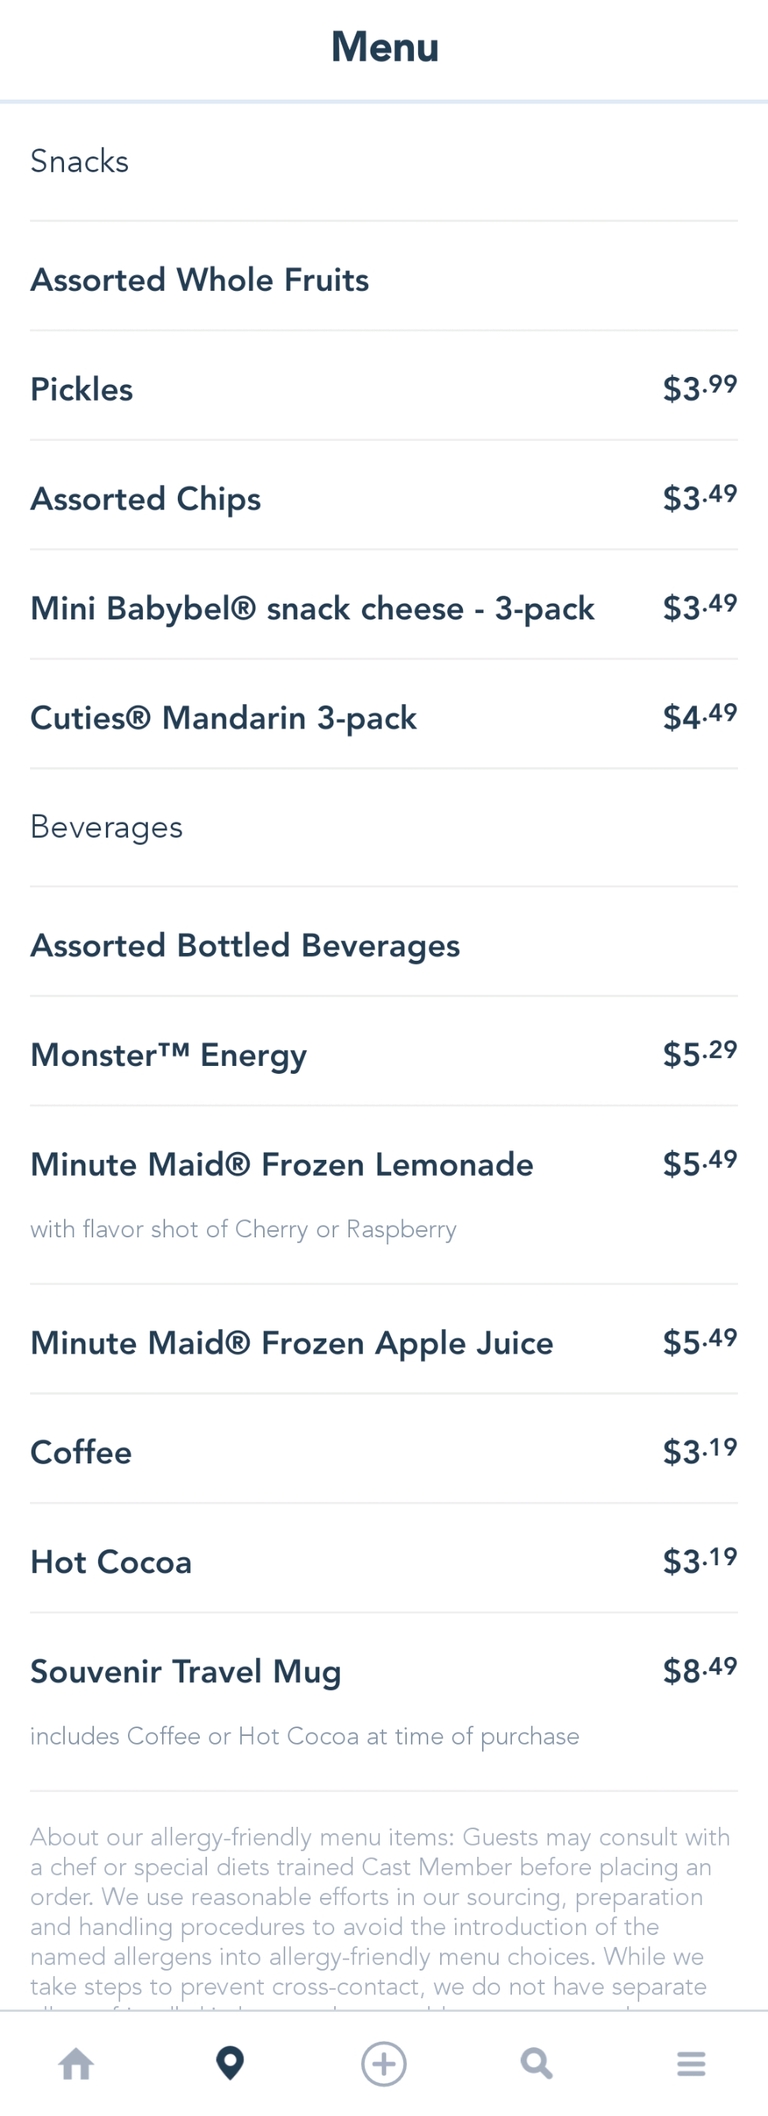The image size is (768, 2116).
Task: Select Mini Babybel snack cheese 3-pack
Action: (x=312, y=608)
